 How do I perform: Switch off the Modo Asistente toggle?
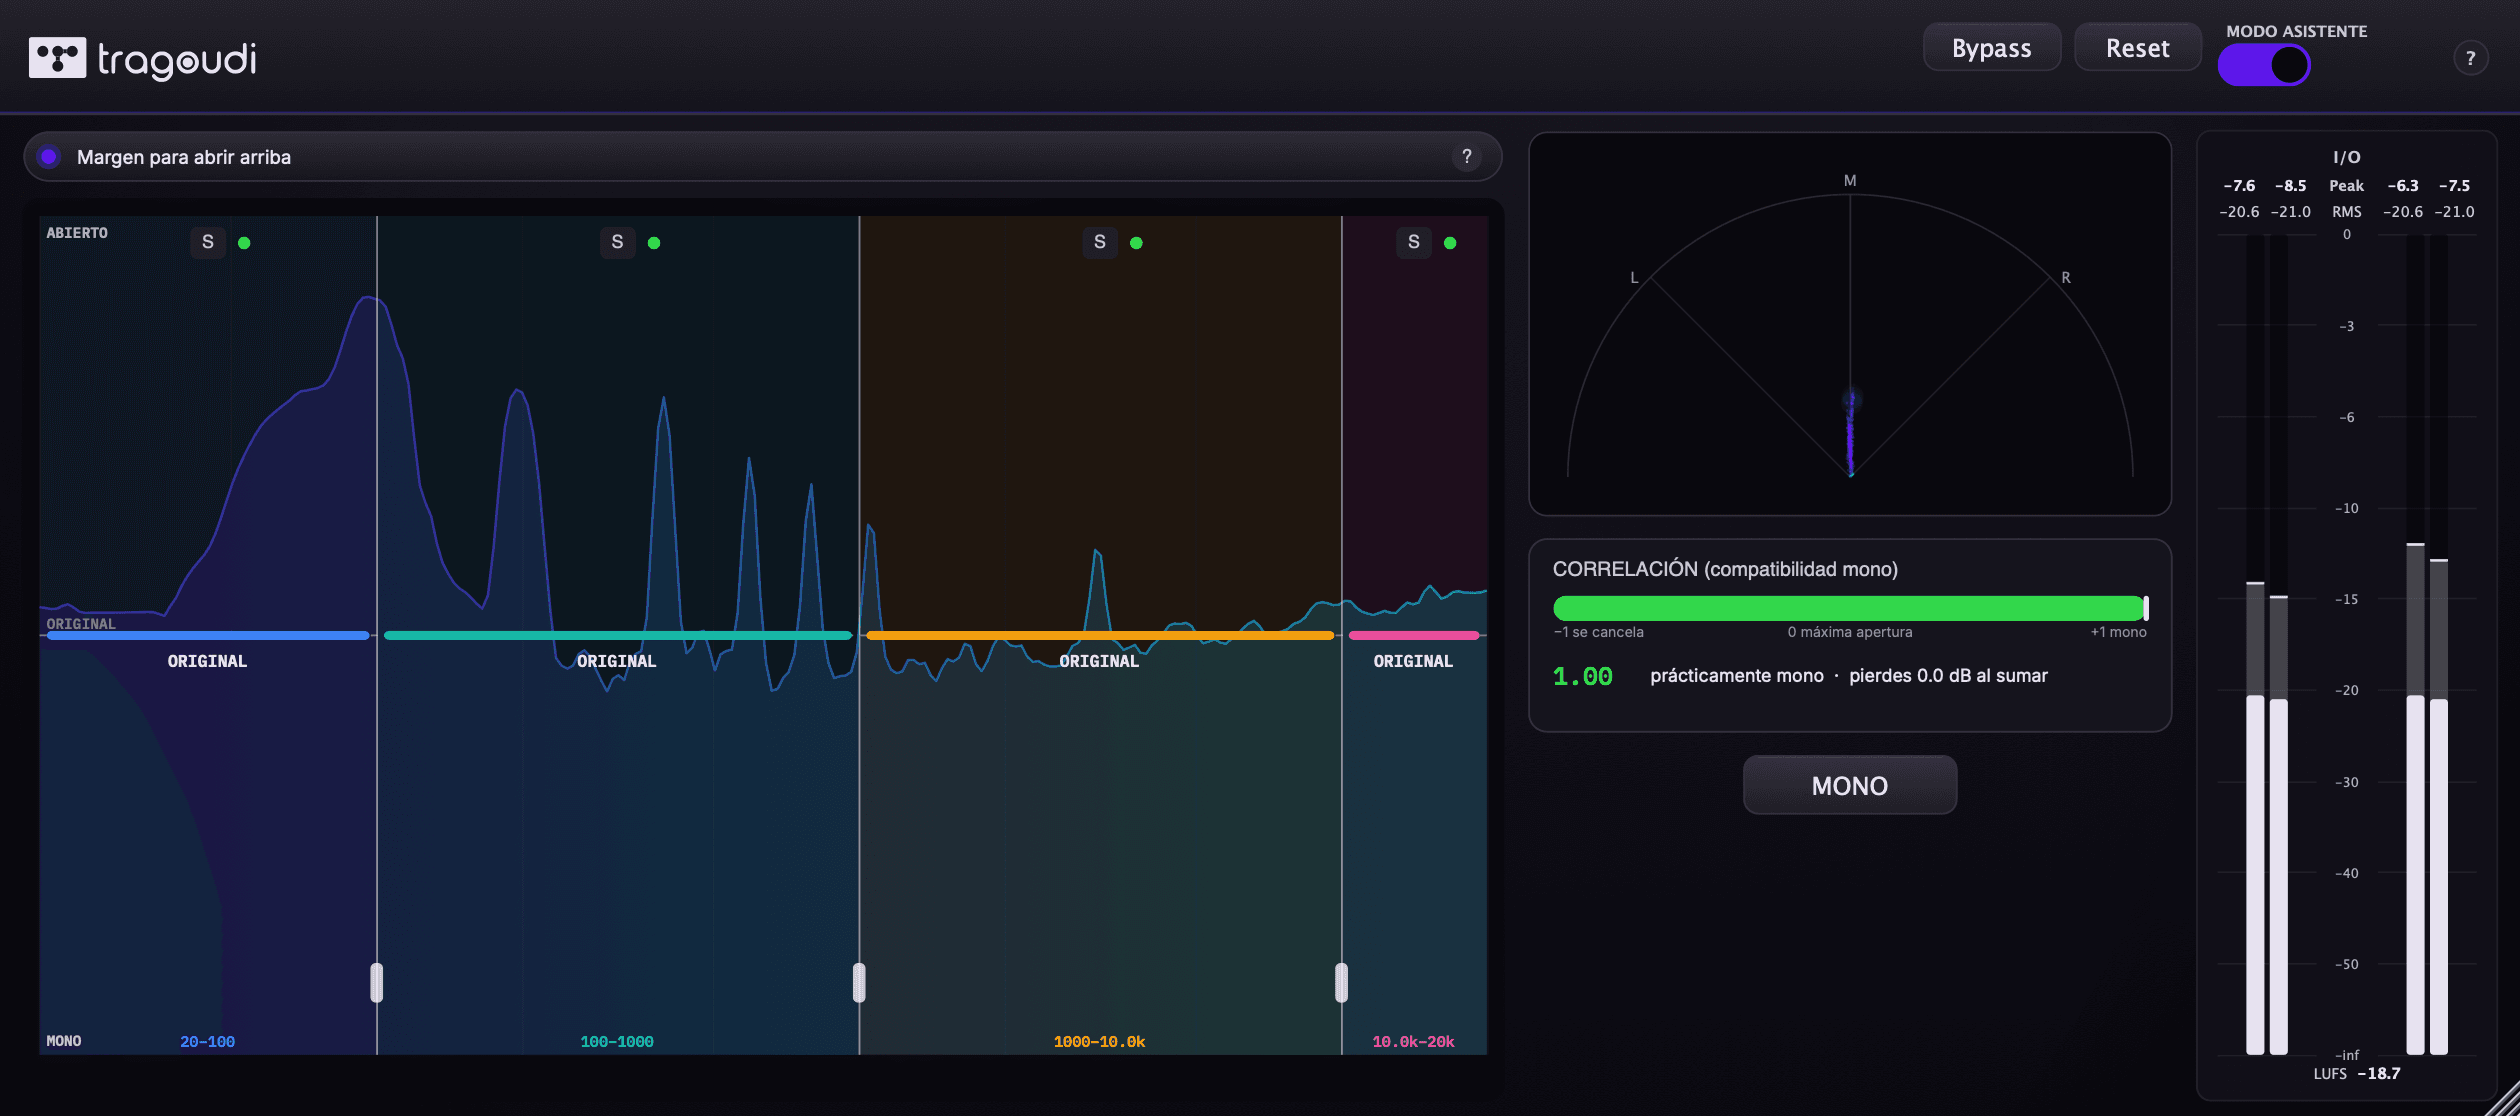pyautogui.click(x=2264, y=65)
